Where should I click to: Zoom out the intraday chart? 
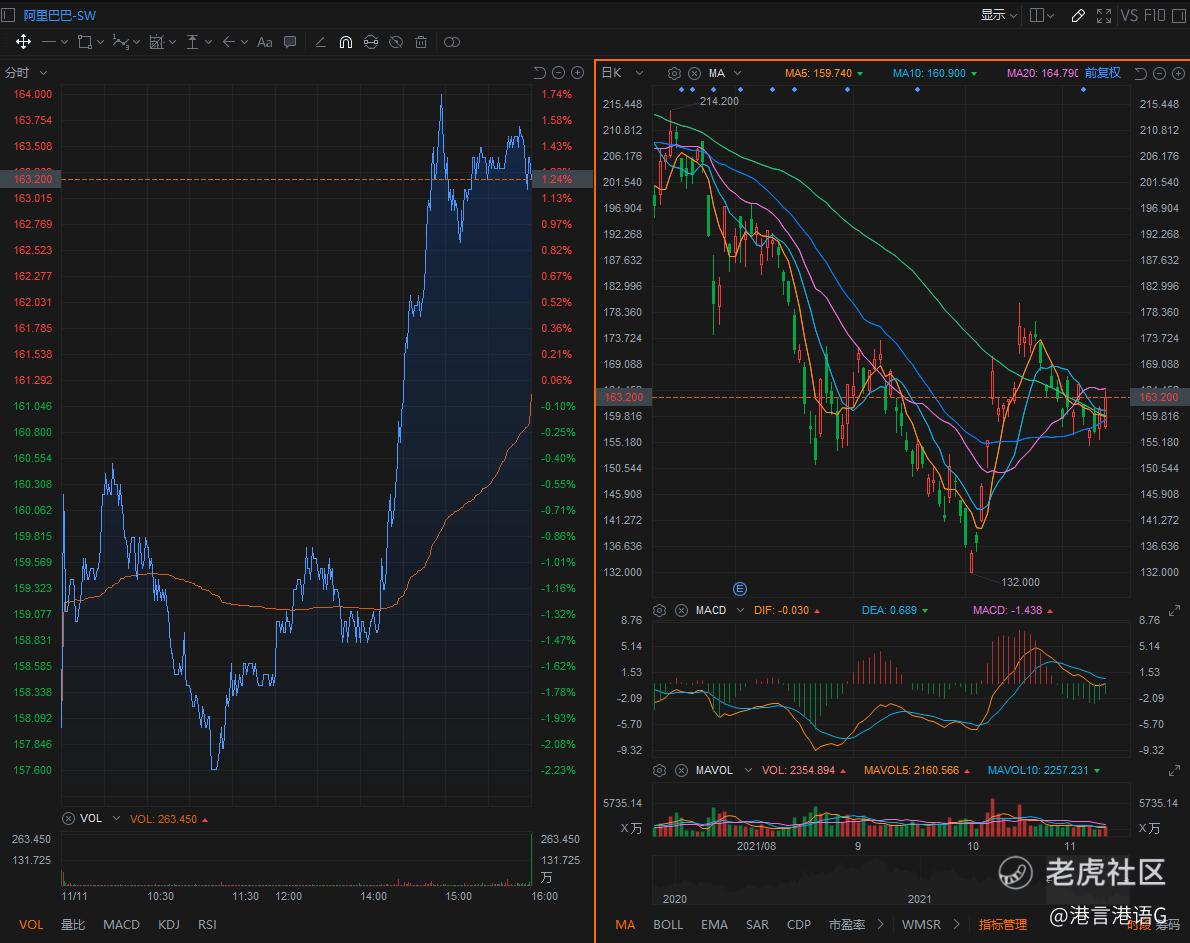(x=559, y=73)
